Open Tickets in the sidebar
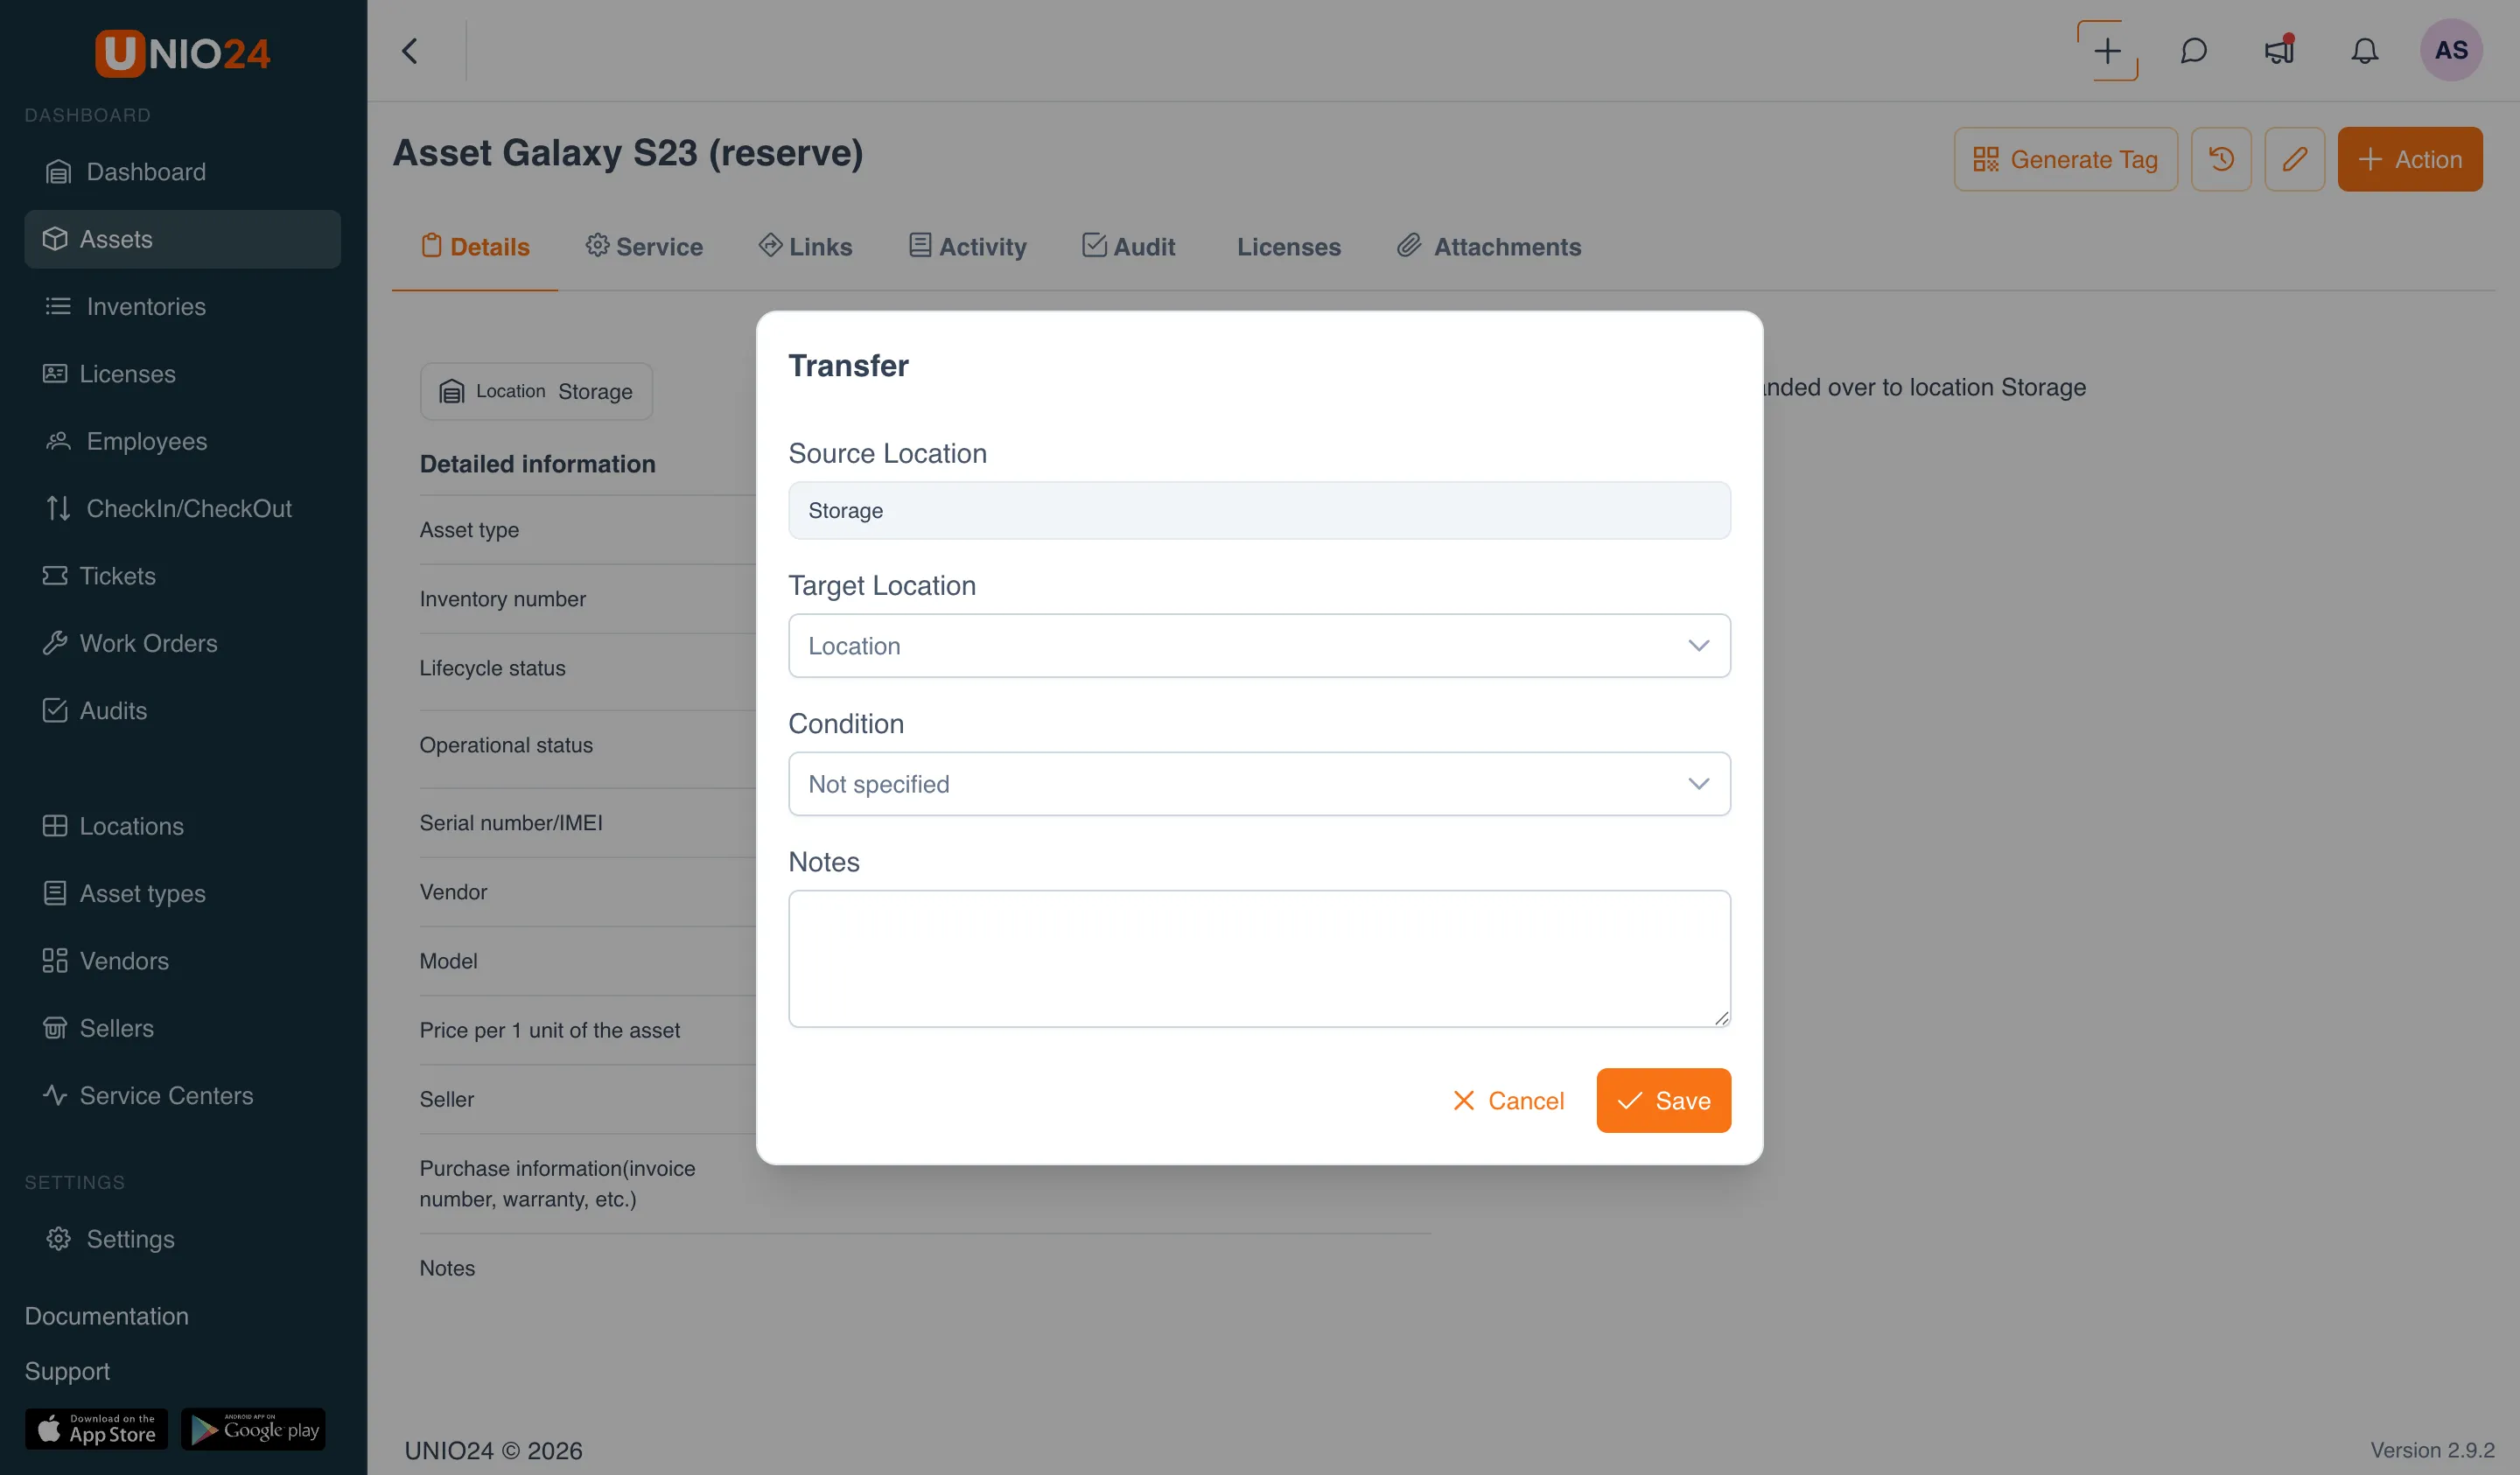This screenshot has width=2520, height=1475. tap(183, 576)
